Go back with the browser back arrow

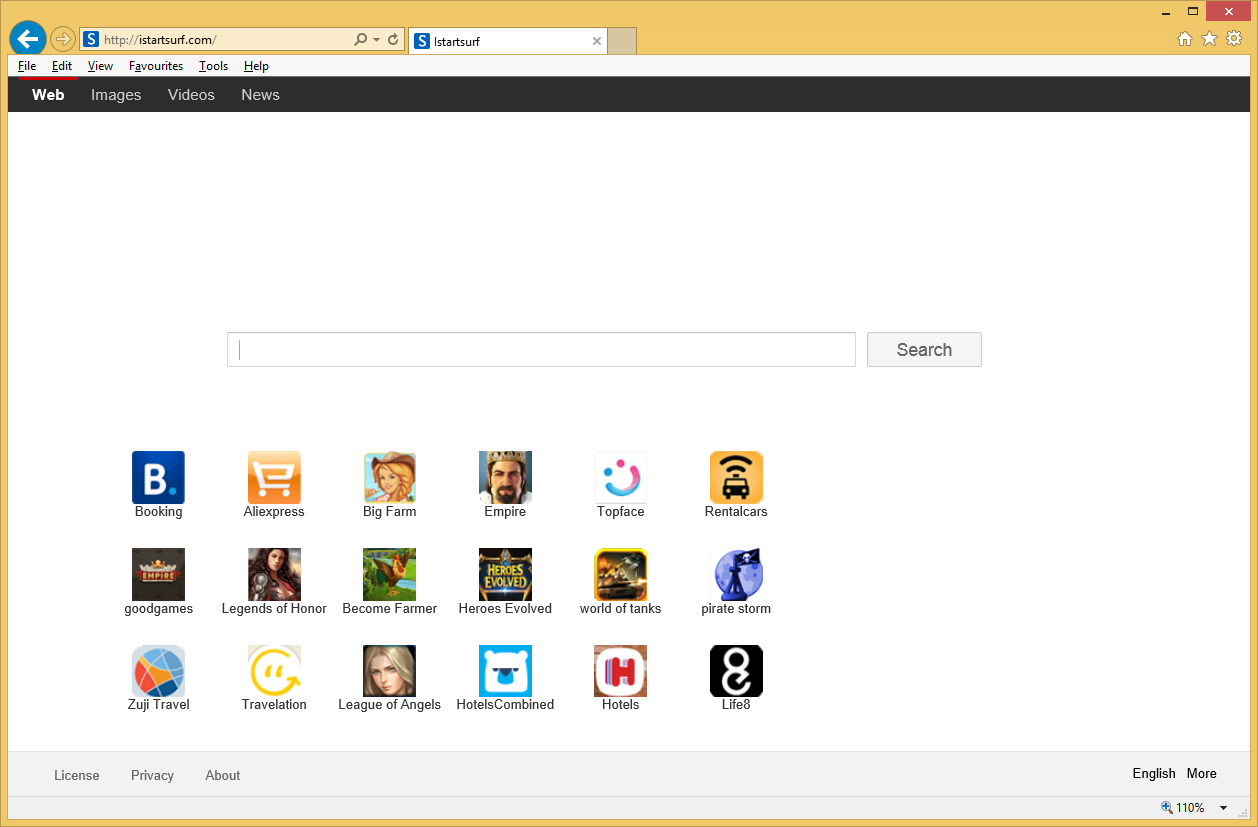coord(28,39)
